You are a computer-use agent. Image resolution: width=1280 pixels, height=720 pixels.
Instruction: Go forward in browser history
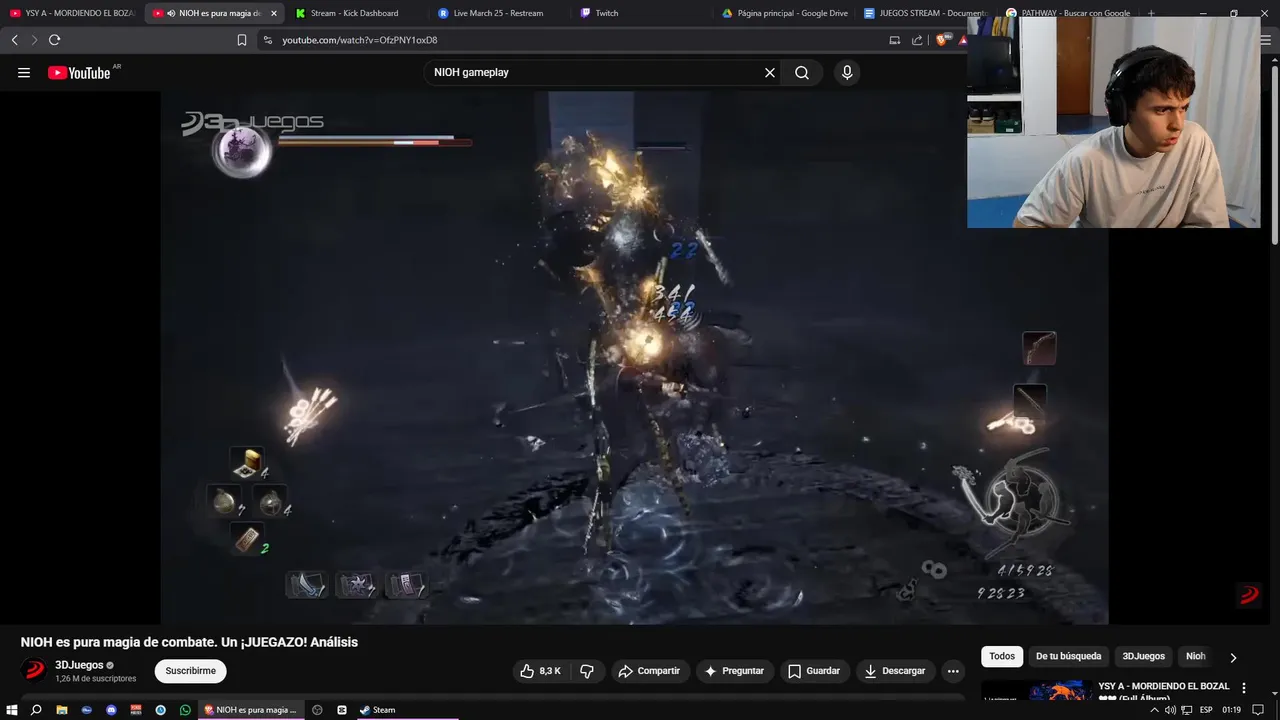[x=34, y=40]
